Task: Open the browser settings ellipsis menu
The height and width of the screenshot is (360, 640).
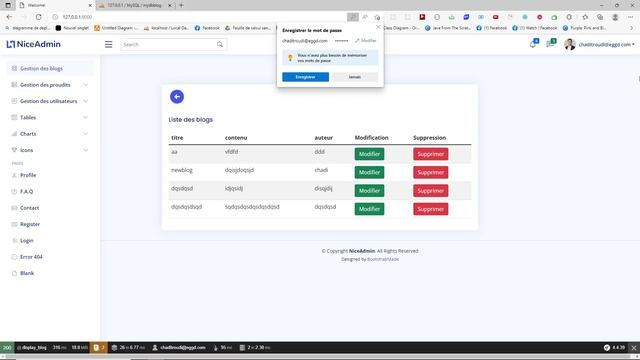Action: point(631,17)
